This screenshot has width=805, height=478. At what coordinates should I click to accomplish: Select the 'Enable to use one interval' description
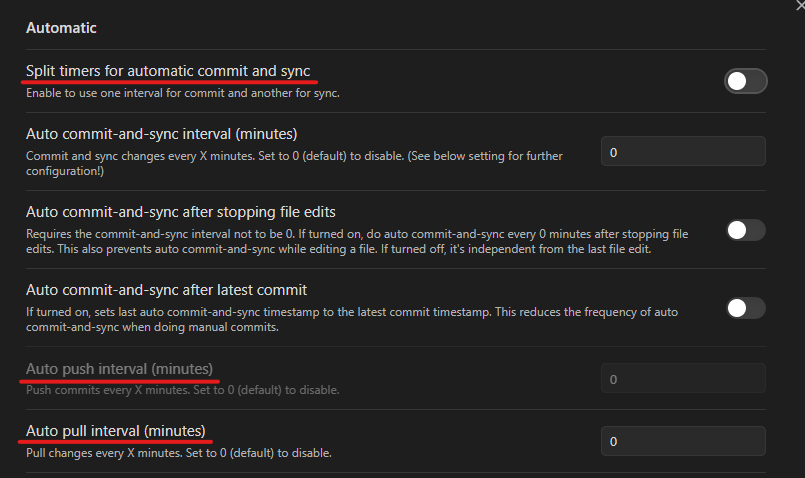[x=183, y=93]
